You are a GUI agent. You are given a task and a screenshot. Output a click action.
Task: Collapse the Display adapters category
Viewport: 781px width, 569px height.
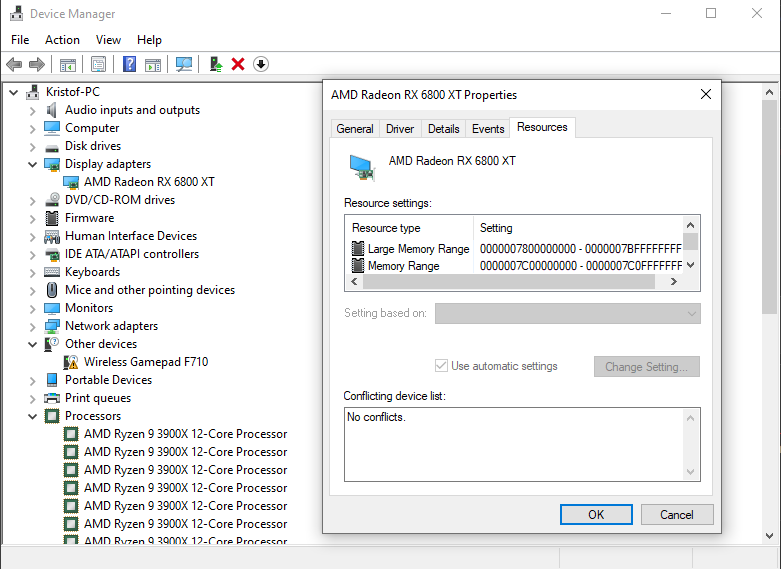coord(32,164)
